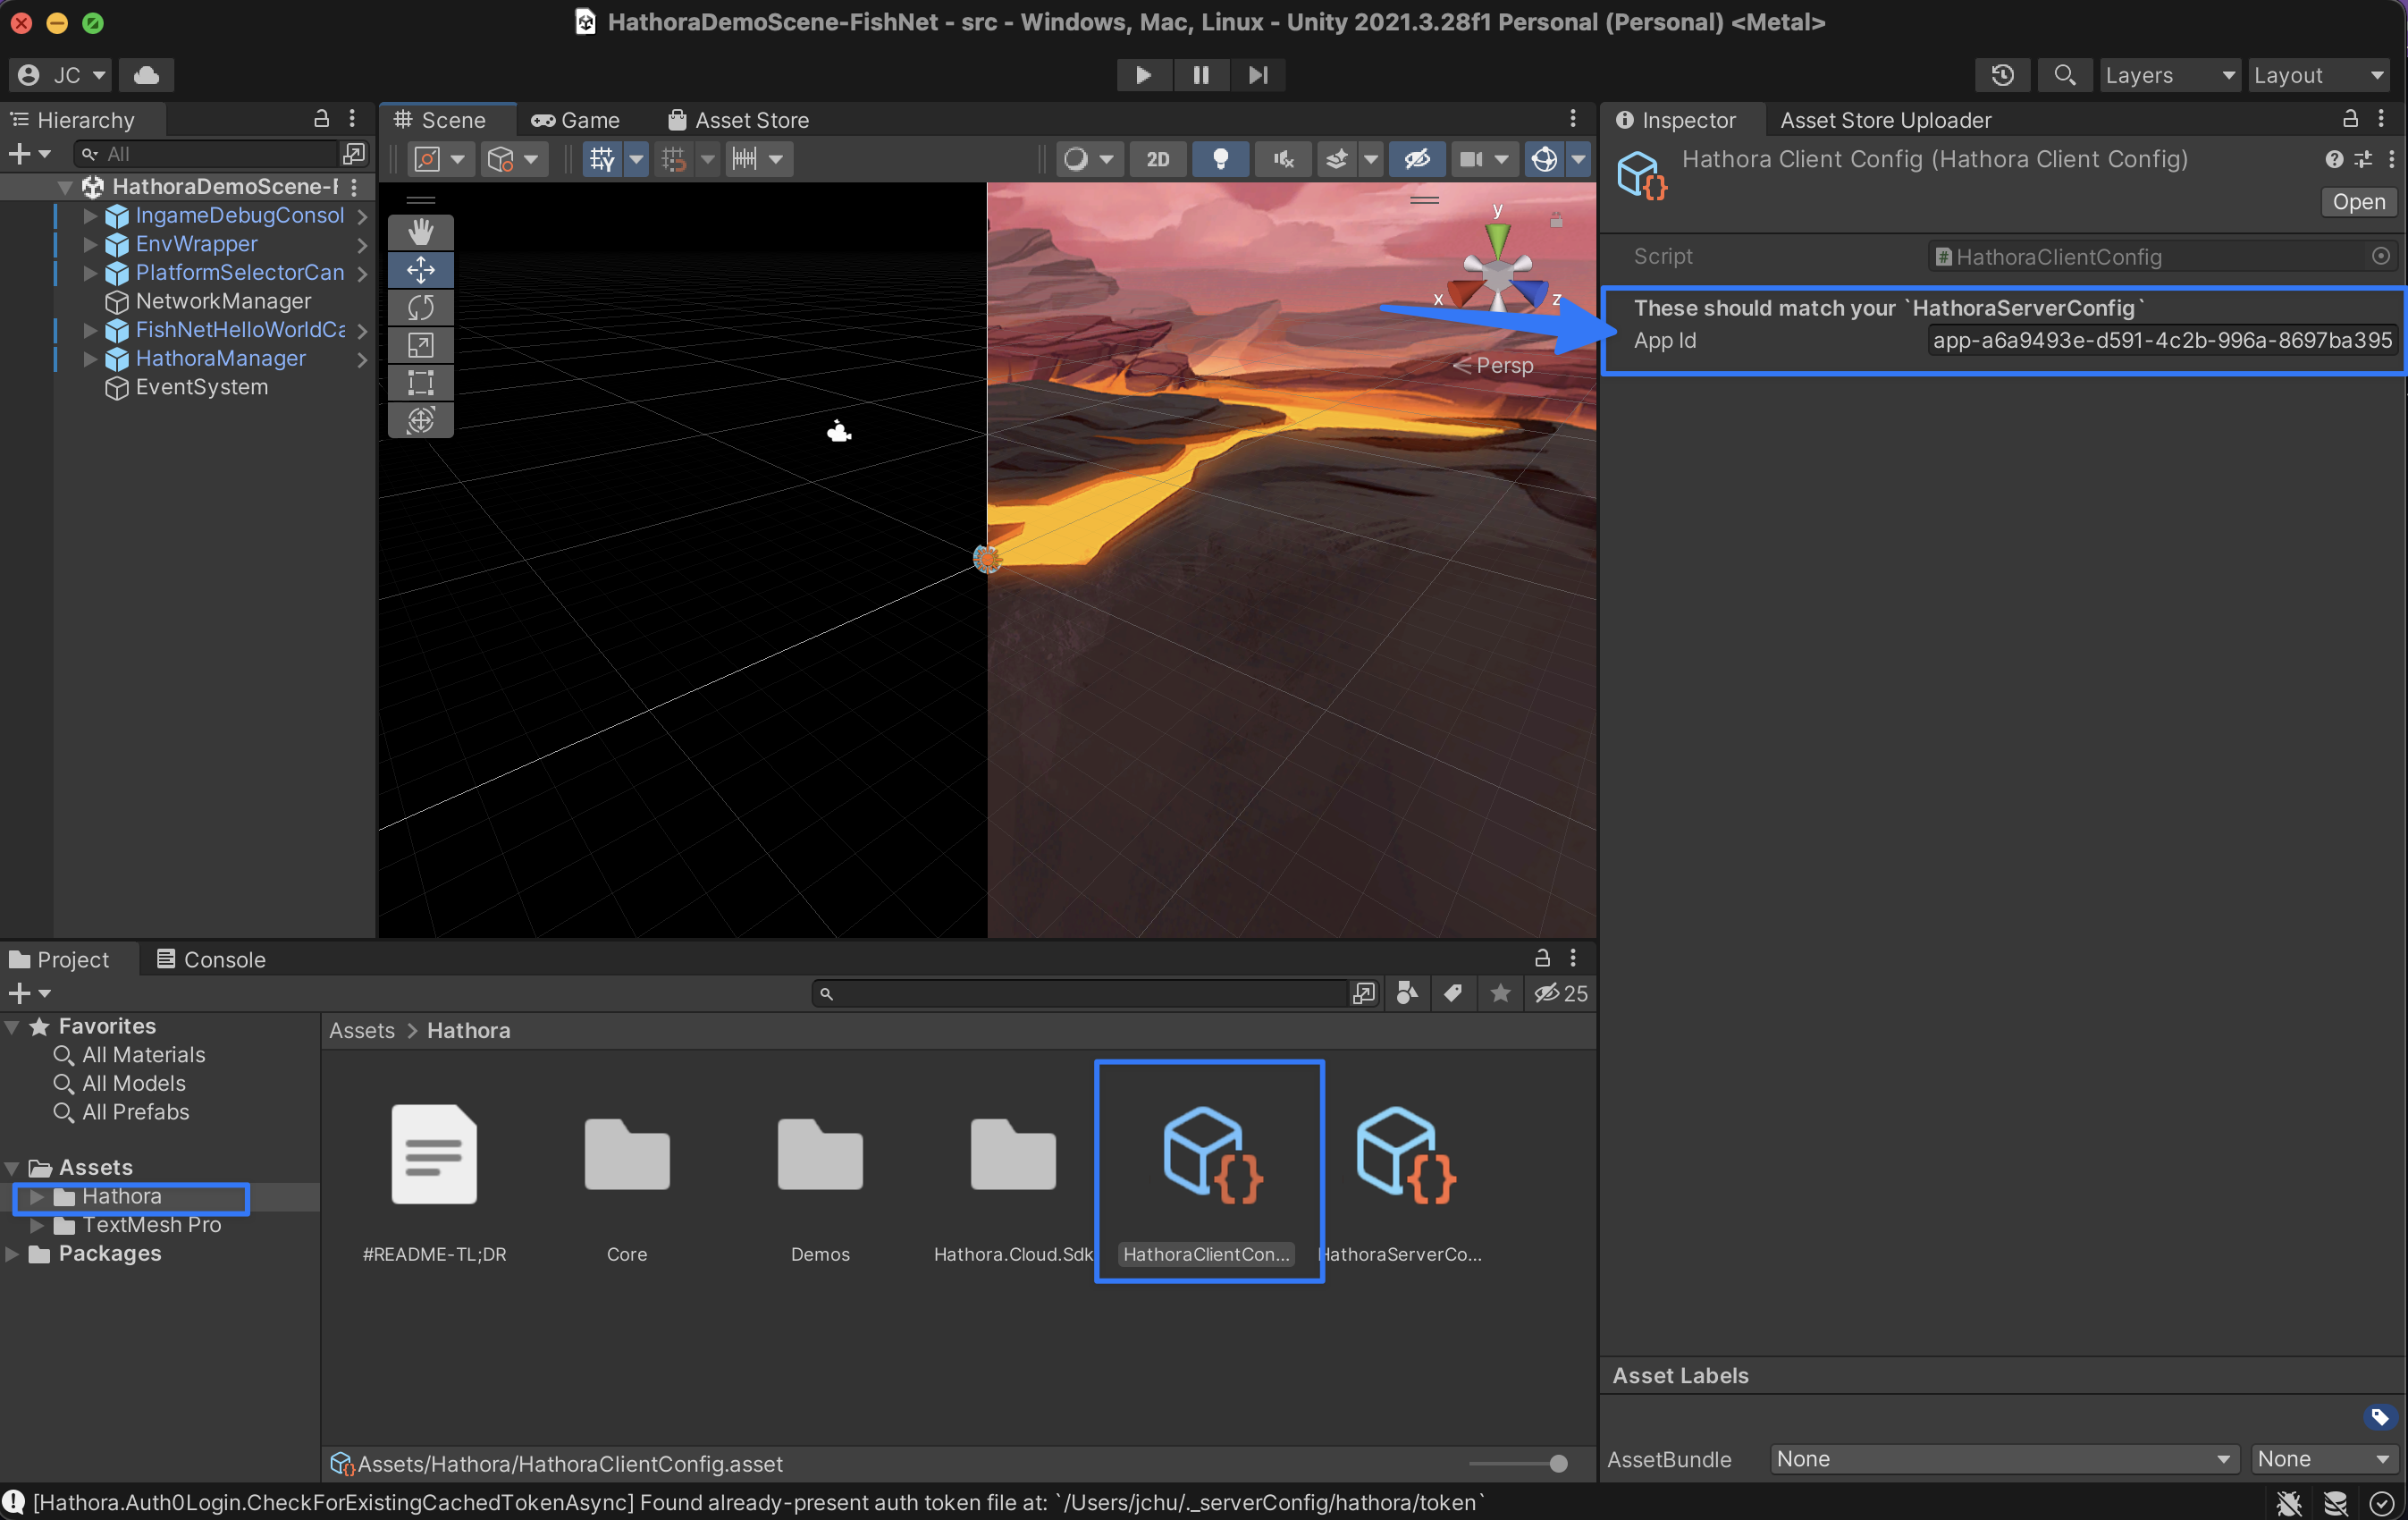Click the asset label tag icon
This screenshot has width=2408, height=1520.
[x=2379, y=1417]
